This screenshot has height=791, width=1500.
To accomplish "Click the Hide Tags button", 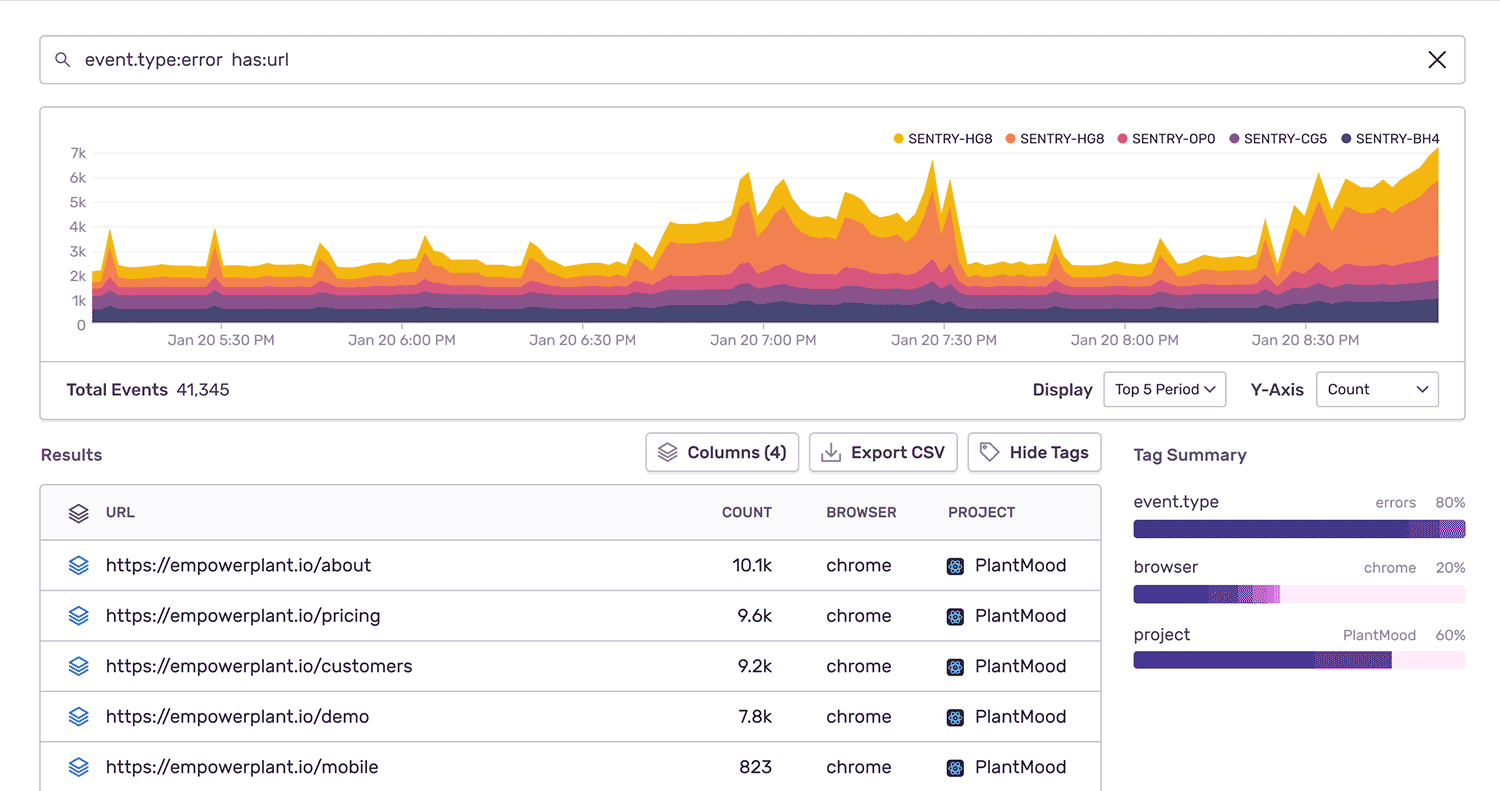I will pos(1034,452).
